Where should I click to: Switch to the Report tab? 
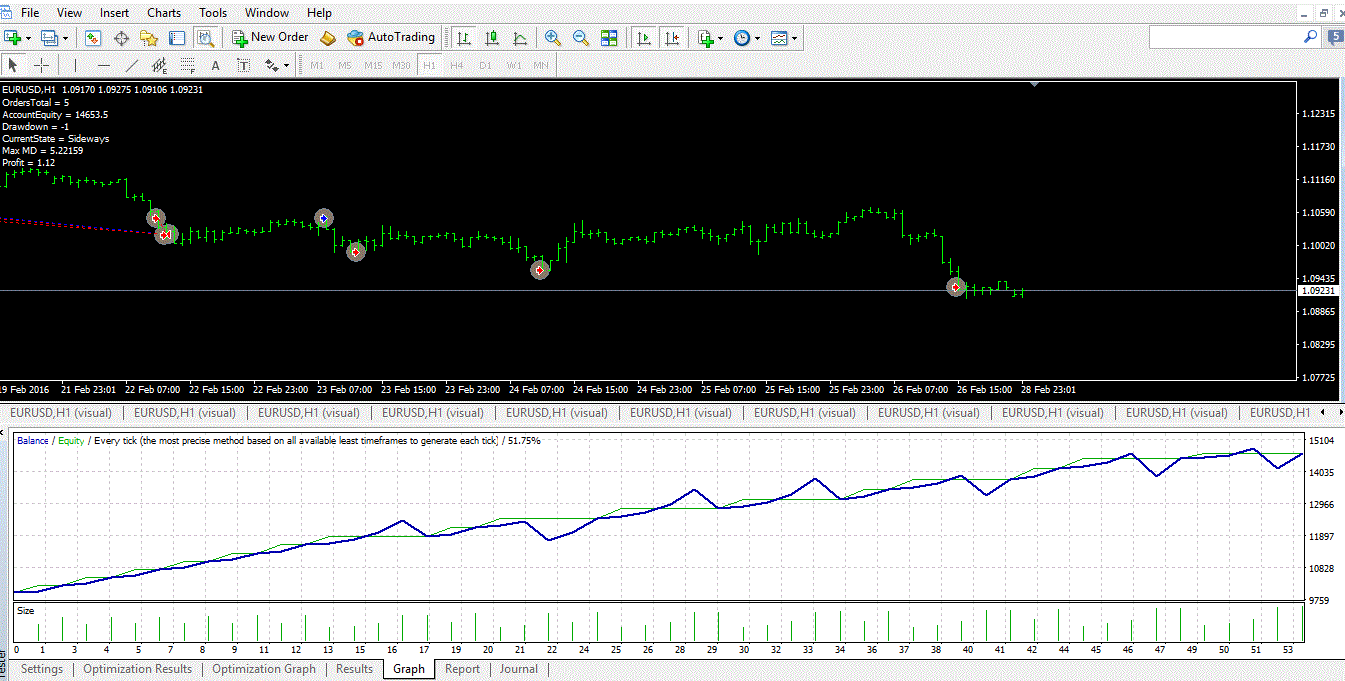point(462,669)
